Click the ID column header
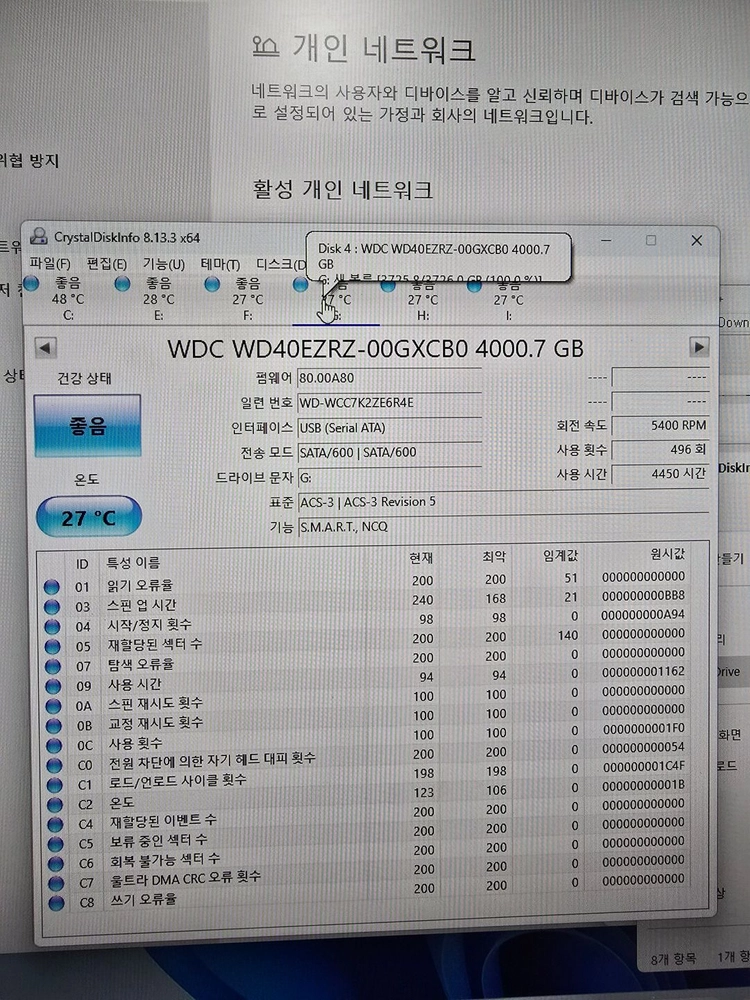This screenshot has height=1000, width=750. 82,564
